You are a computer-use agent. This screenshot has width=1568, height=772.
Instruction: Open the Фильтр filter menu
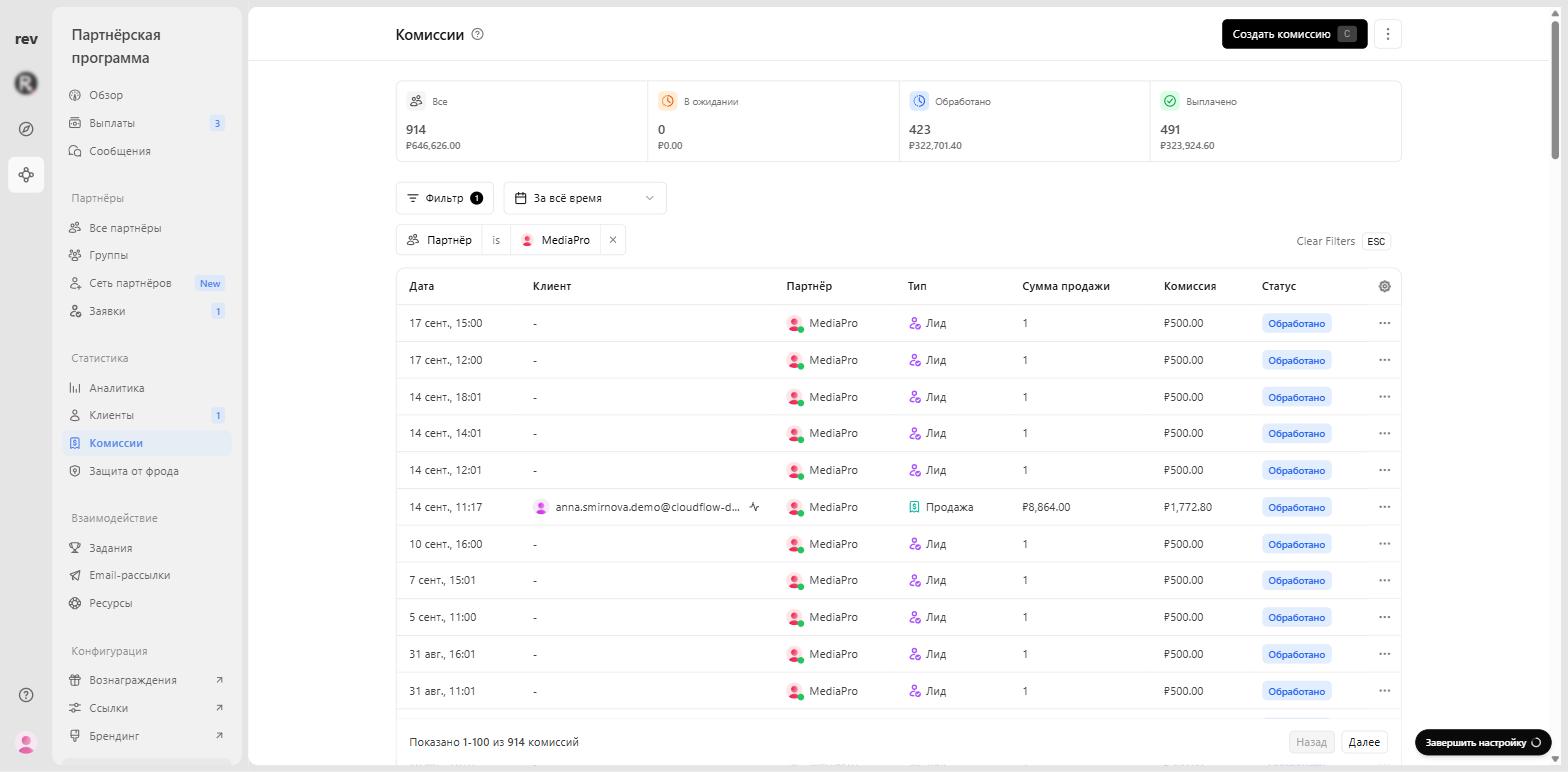click(x=445, y=198)
